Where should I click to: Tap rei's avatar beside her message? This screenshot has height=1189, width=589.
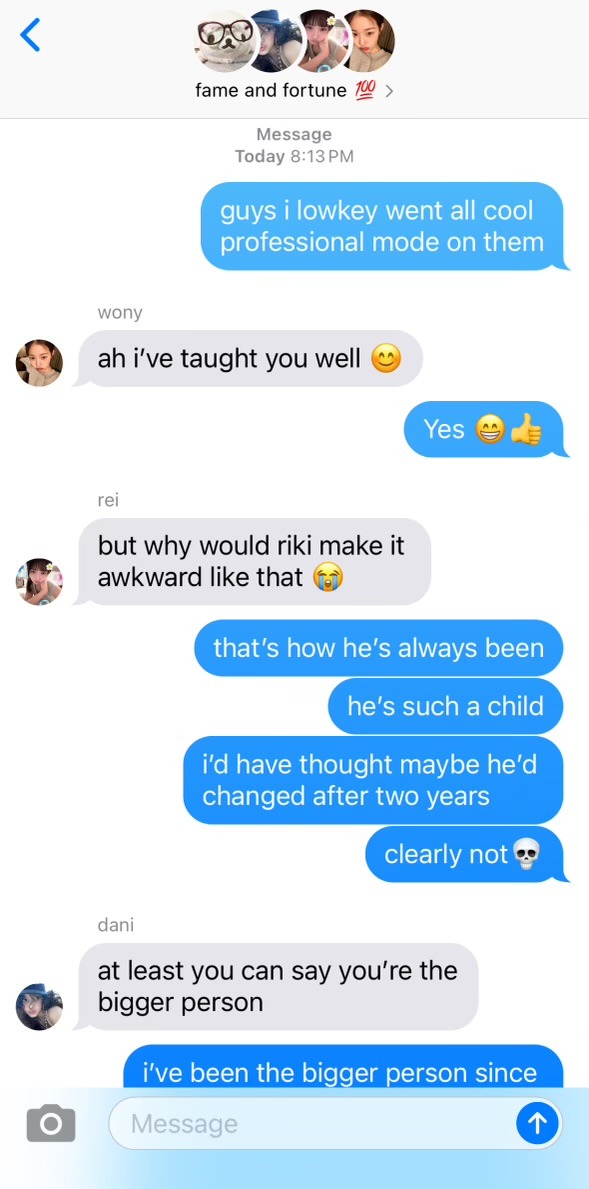(x=39, y=582)
